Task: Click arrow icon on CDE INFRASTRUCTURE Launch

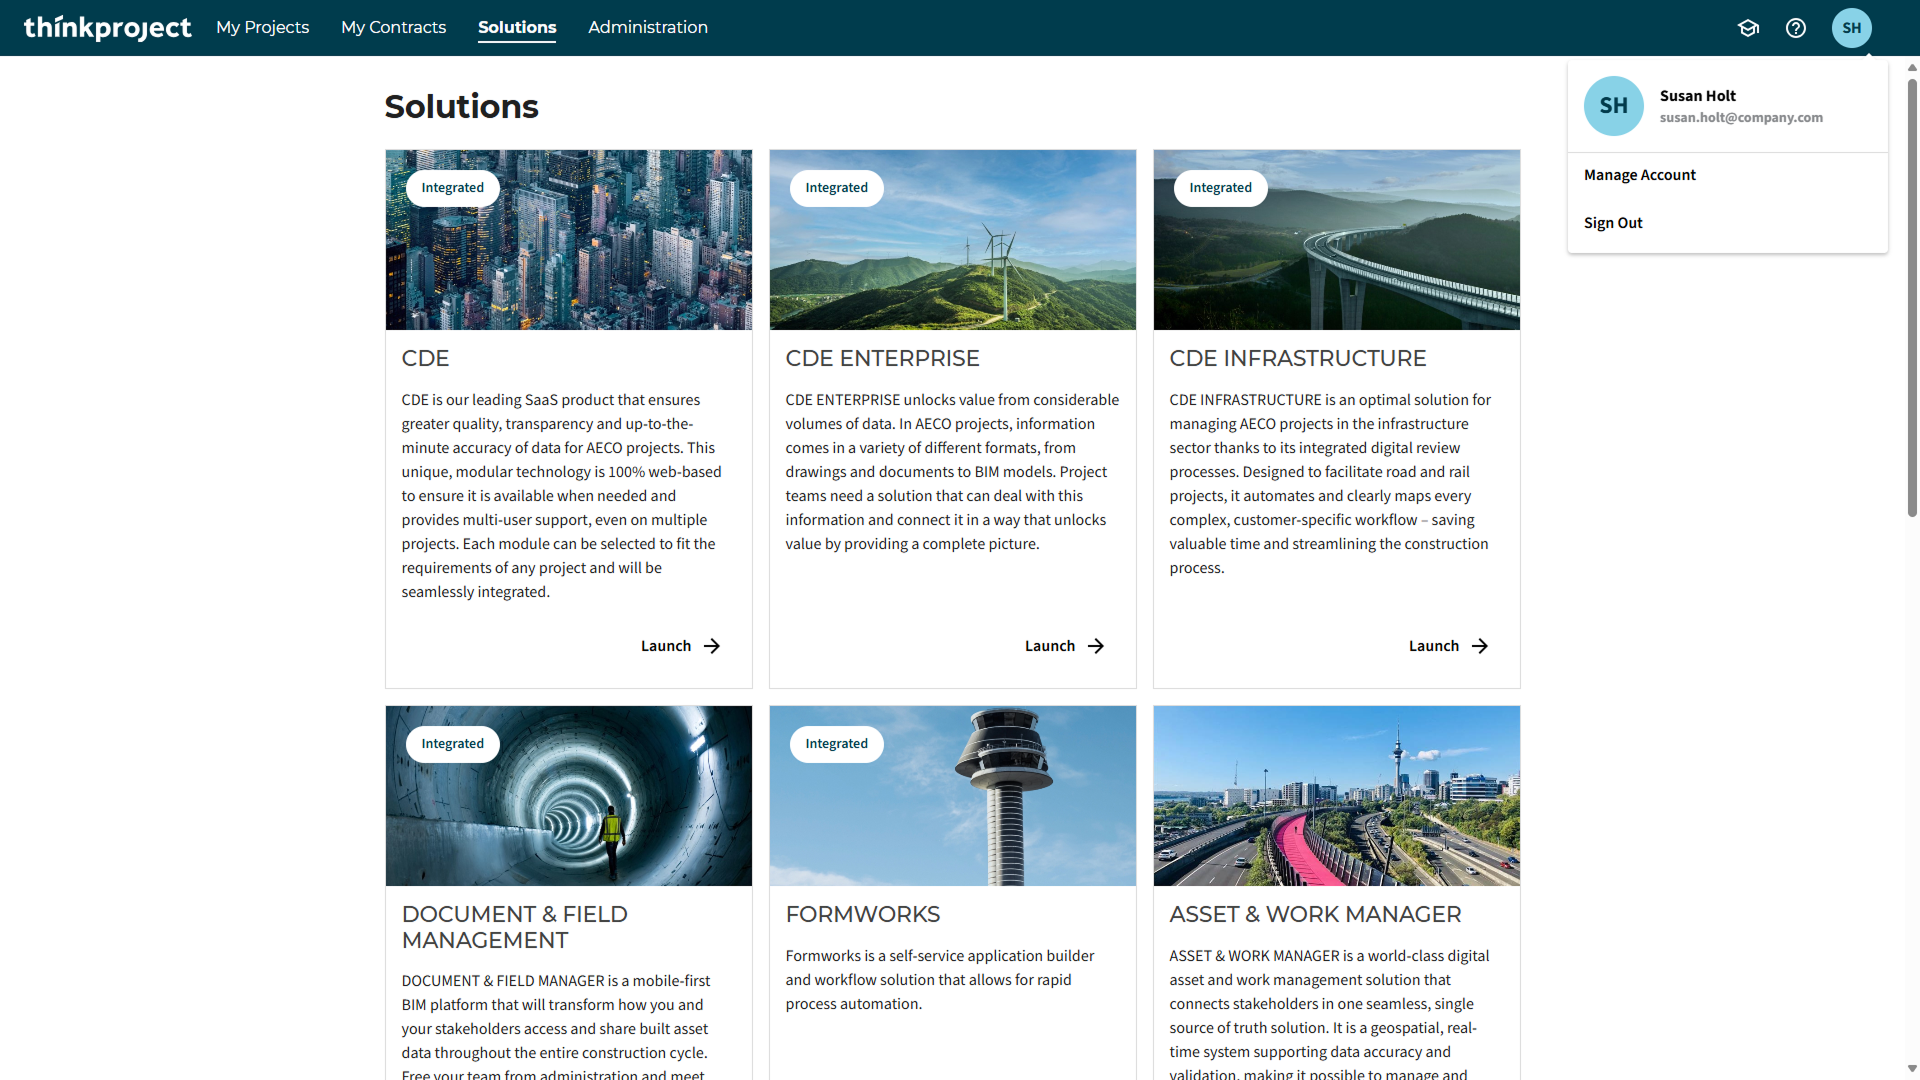Action: pyautogui.click(x=1480, y=646)
